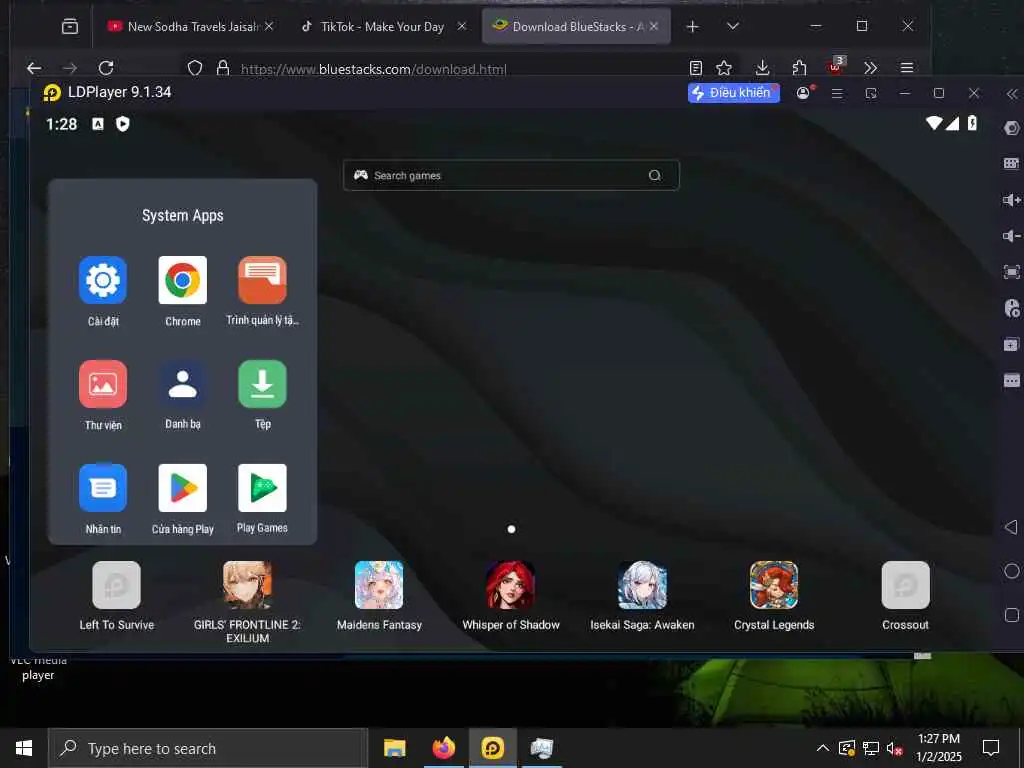Open Windows notification center
The height and width of the screenshot is (768, 1024).
(991, 748)
